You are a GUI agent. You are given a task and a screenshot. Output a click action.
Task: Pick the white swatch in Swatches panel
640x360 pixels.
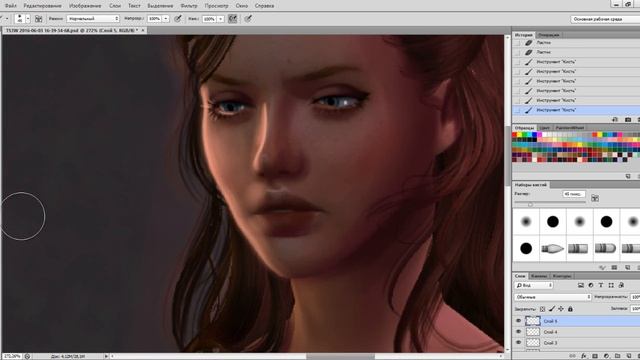[544, 135]
